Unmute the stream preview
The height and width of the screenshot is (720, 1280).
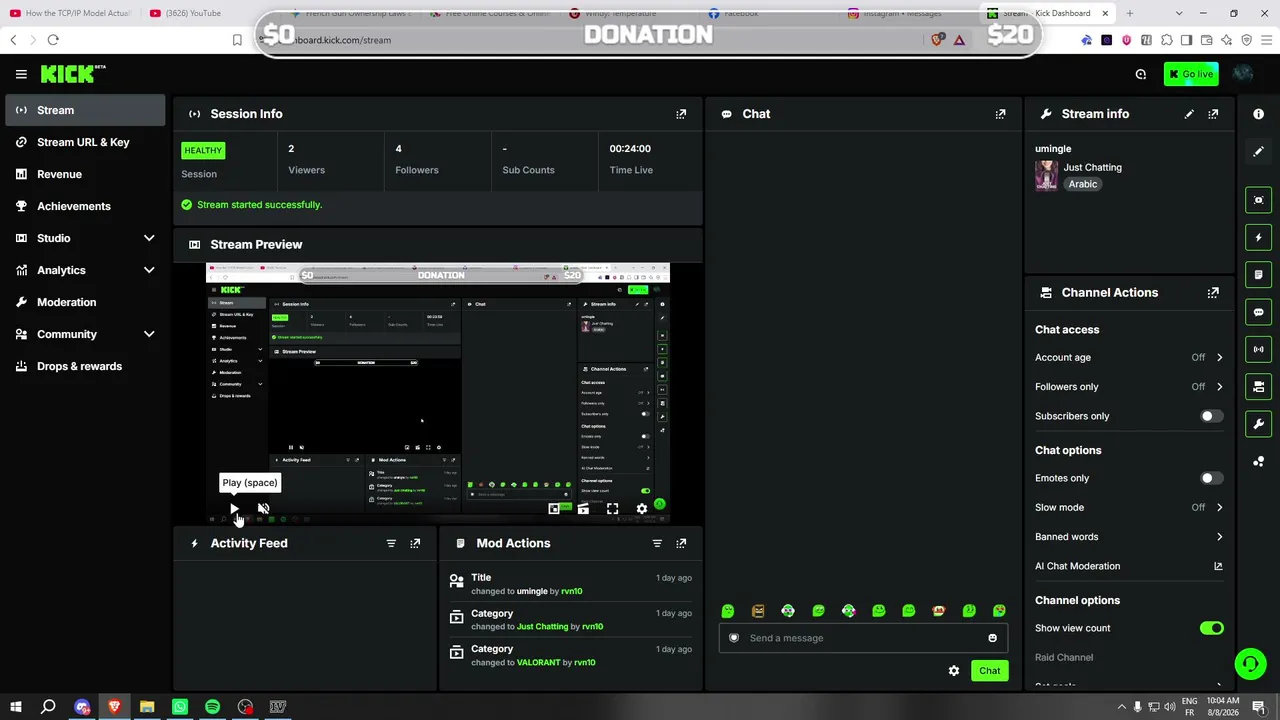pyautogui.click(x=263, y=509)
